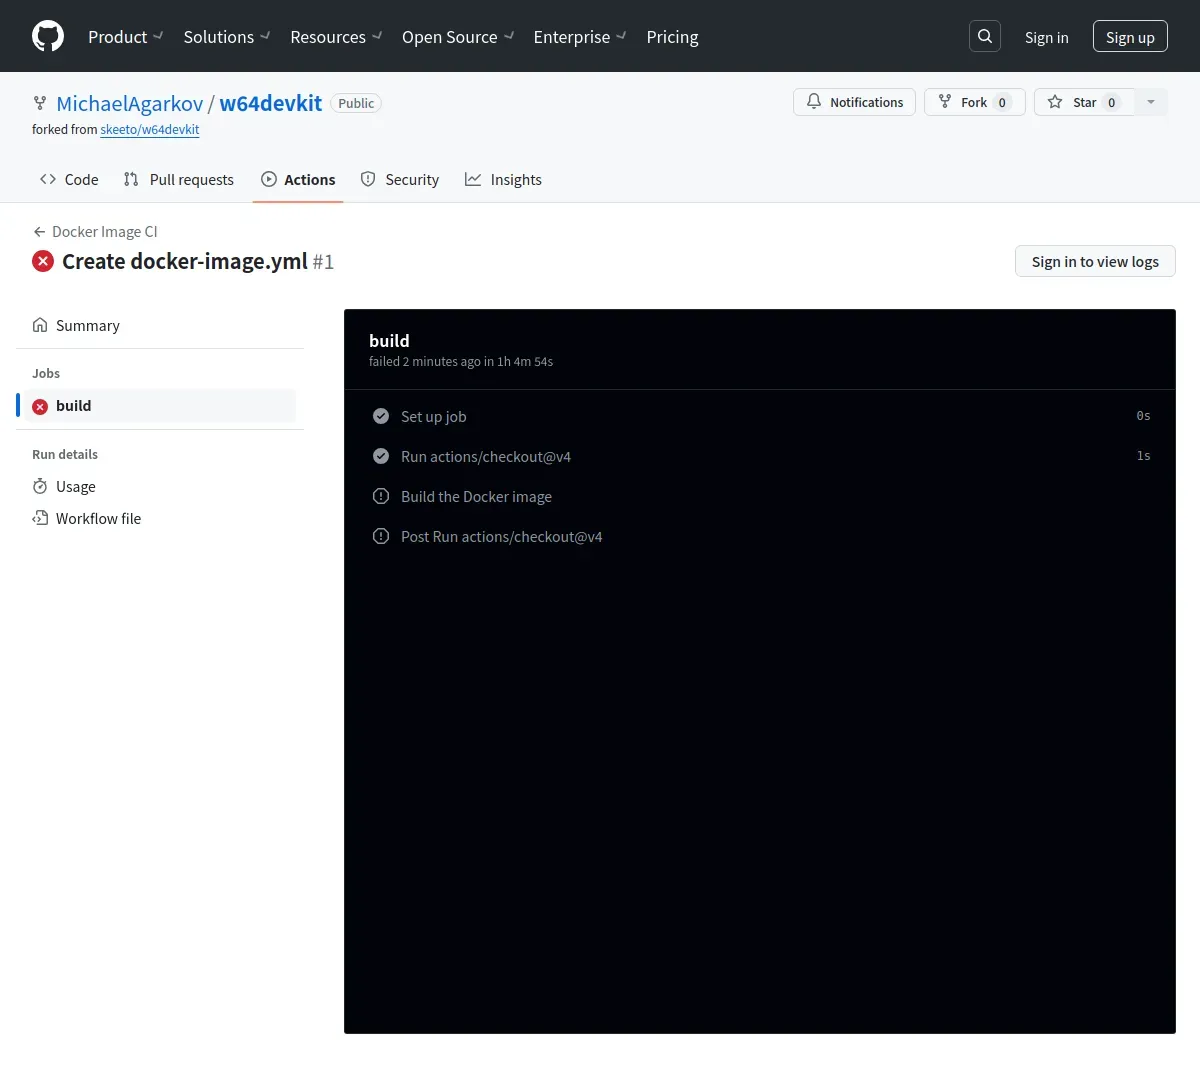Click the home icon beside Summary
This screenshot has height=1066, width=1200.
[40, 325]
